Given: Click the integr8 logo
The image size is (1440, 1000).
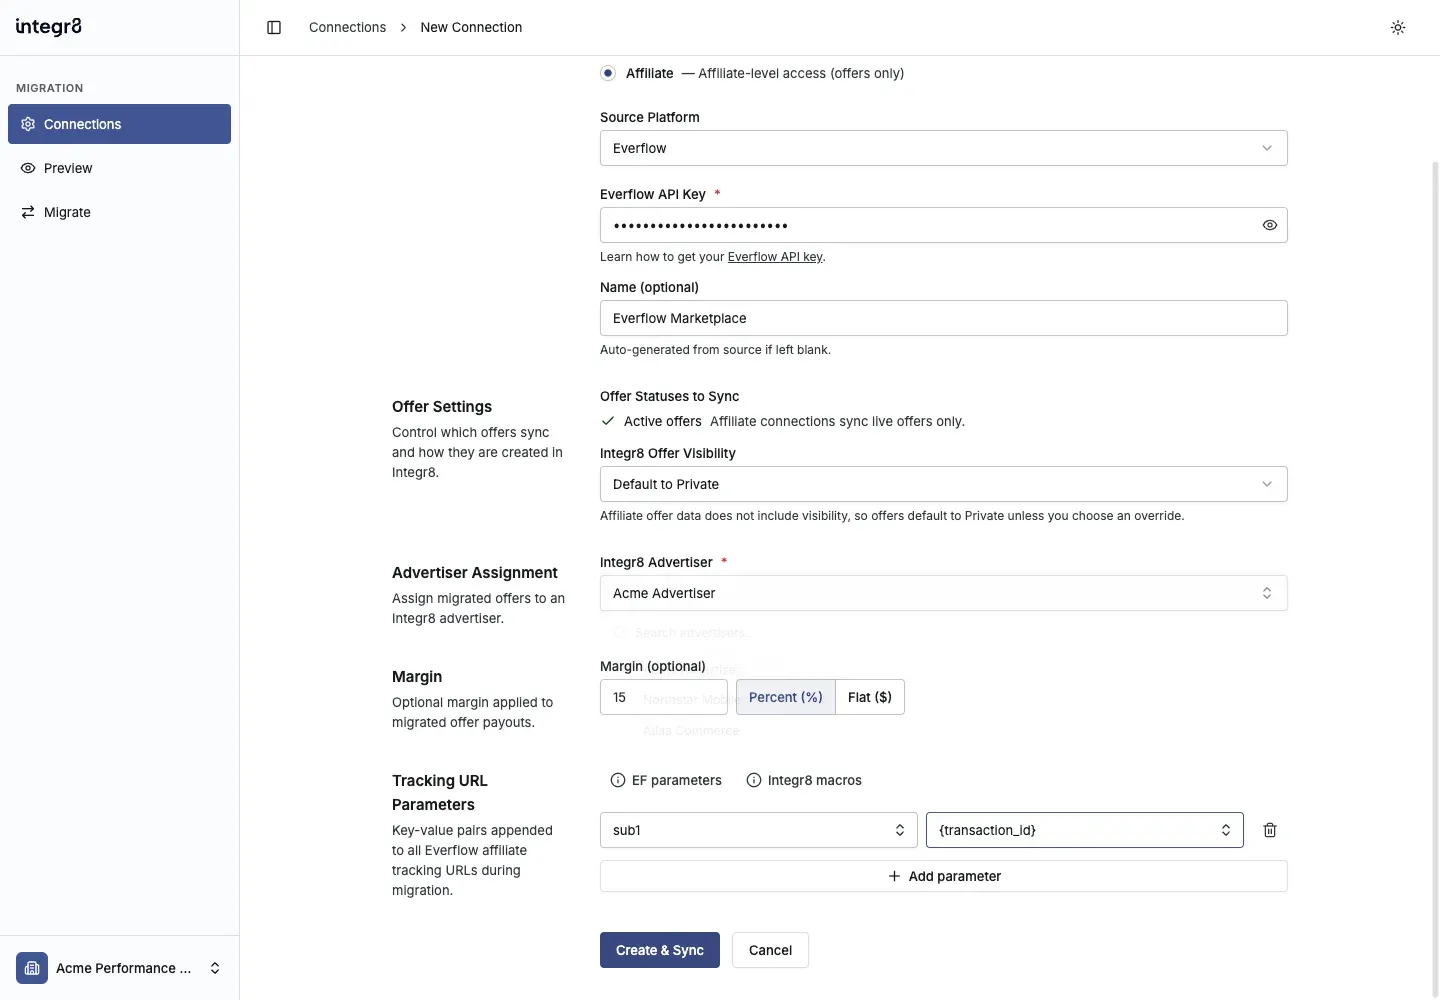Looking at the screenshot, I should tap(49, 27).
